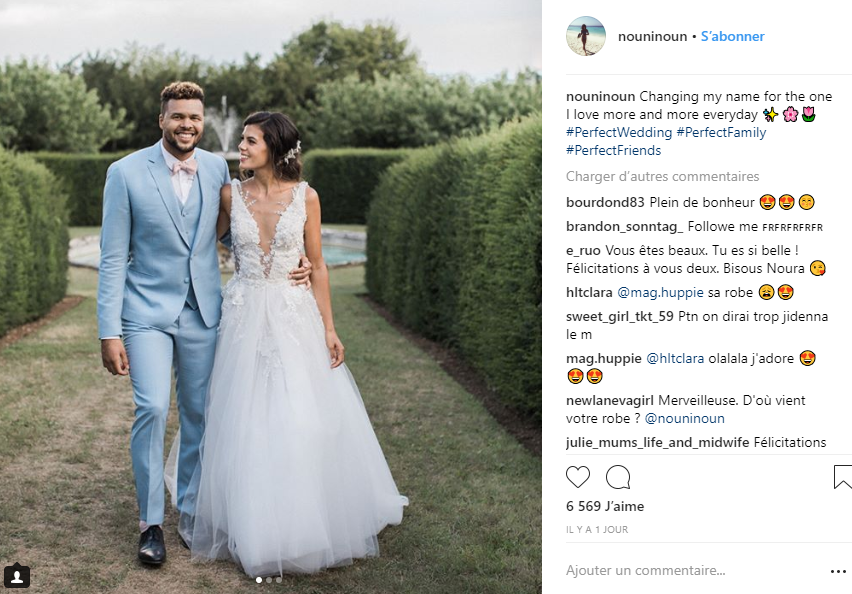Open the #PerfectWedding hashtag
Viewport: 852px width, 594px height.
click(x=619, y=133)
